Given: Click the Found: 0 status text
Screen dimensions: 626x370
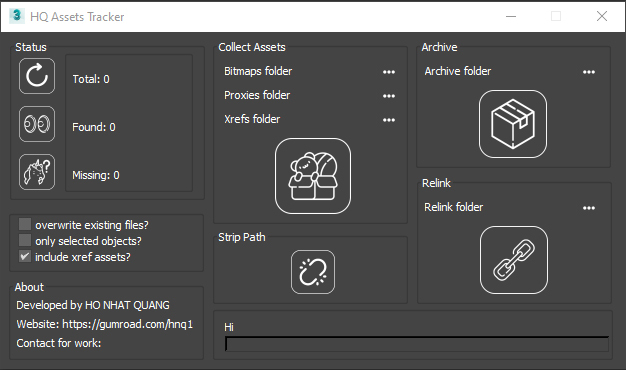Looking at the screenshot, I should pos(94,127).
